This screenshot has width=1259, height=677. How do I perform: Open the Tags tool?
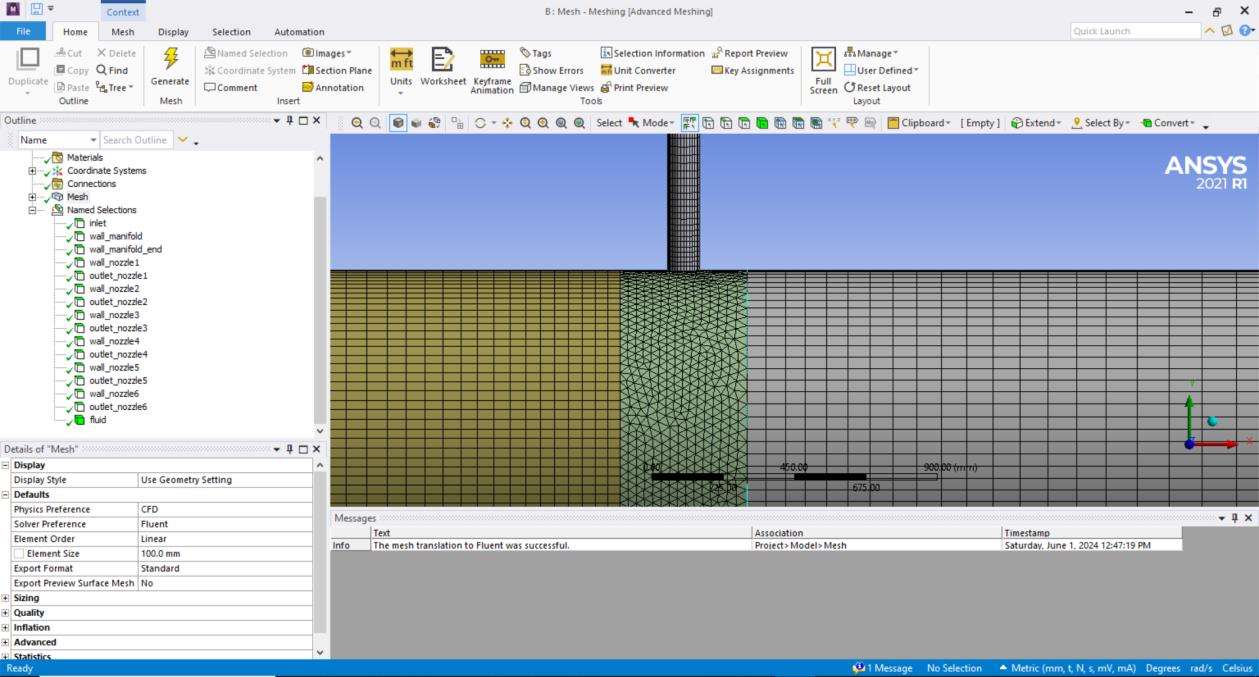[x=535, y=53]
